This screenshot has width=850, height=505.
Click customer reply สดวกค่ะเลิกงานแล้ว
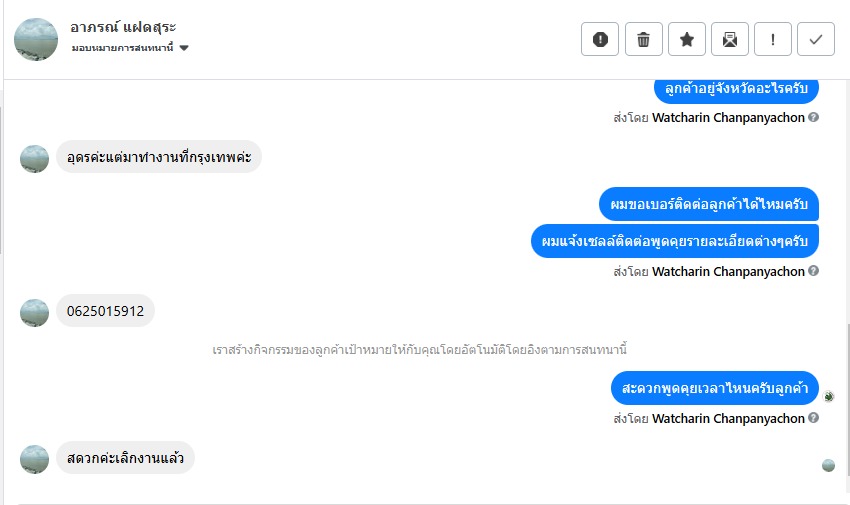point(125,458)
